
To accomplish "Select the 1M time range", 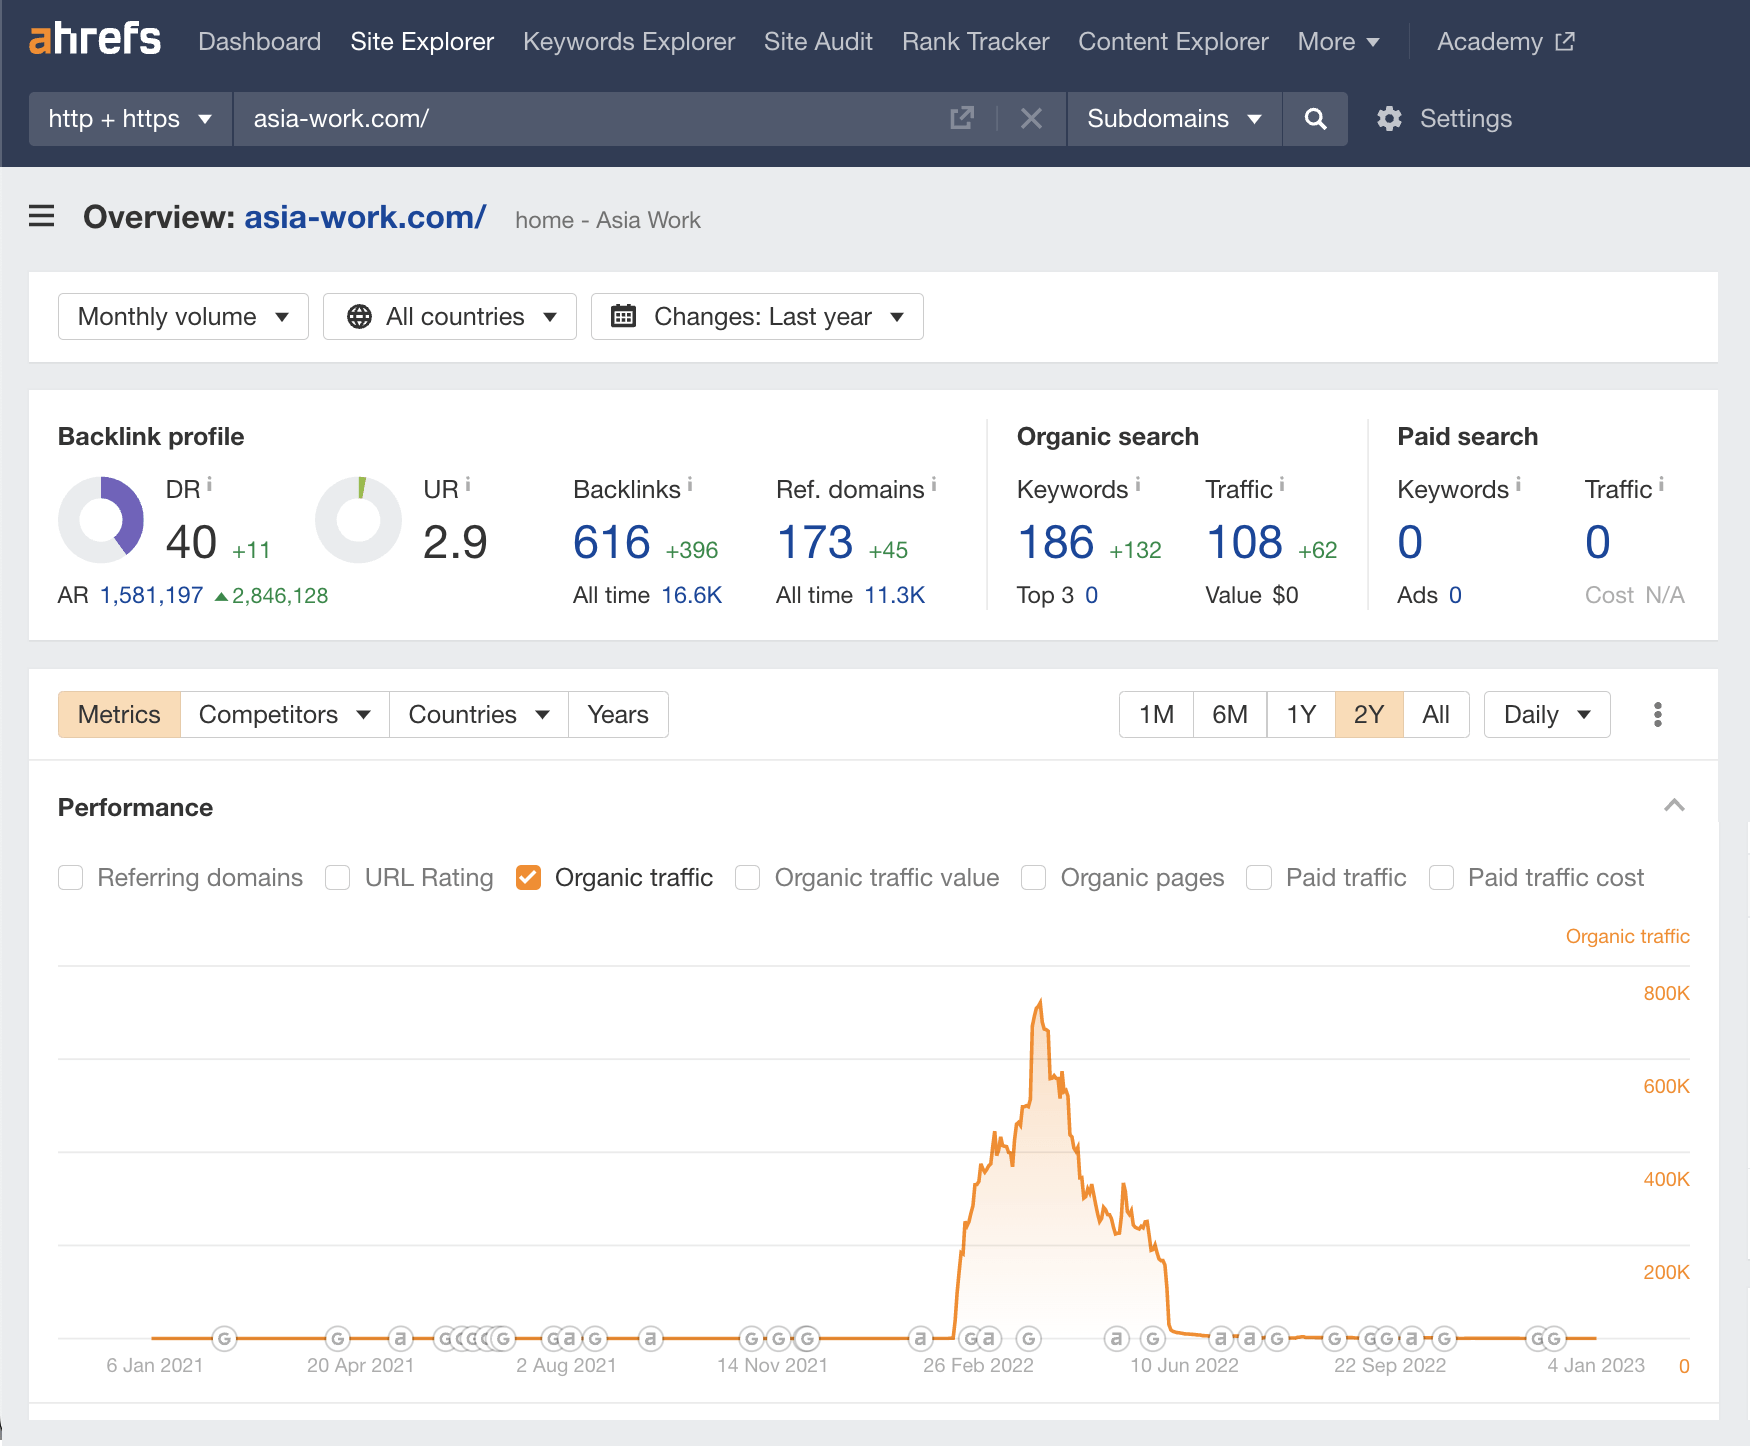I will [1155, 714].
